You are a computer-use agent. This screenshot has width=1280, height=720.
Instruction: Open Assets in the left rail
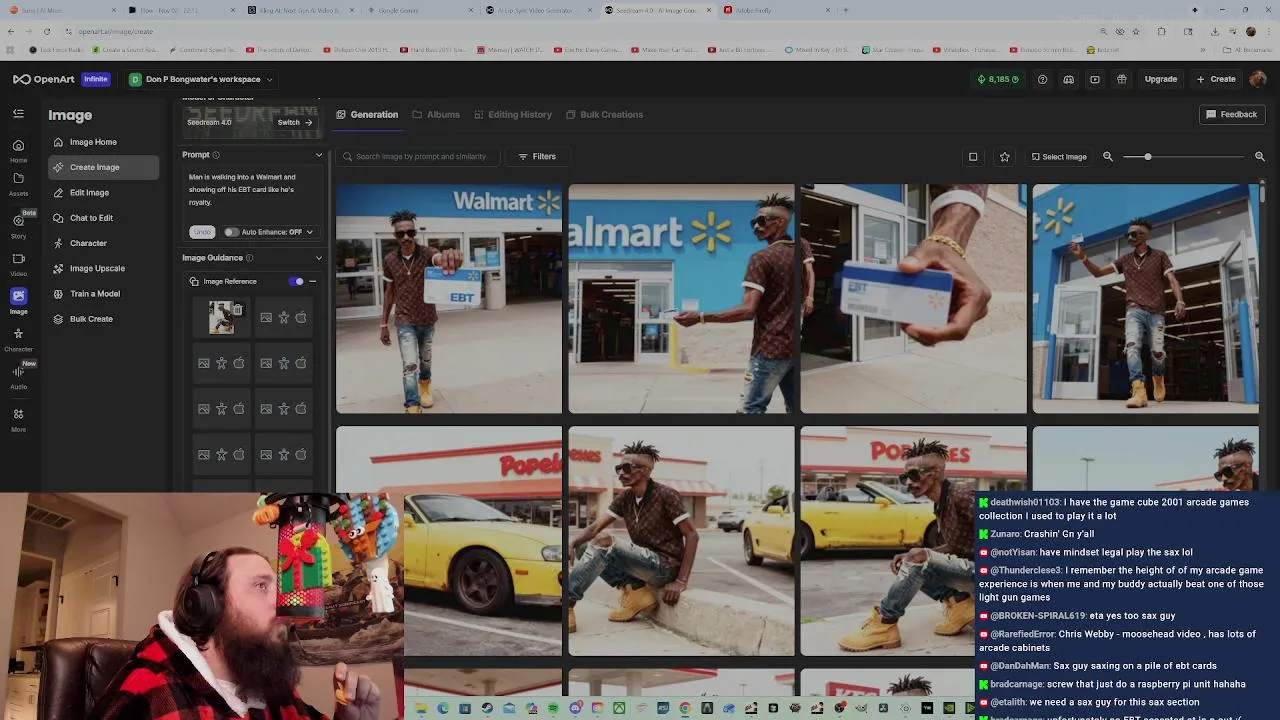18,183
